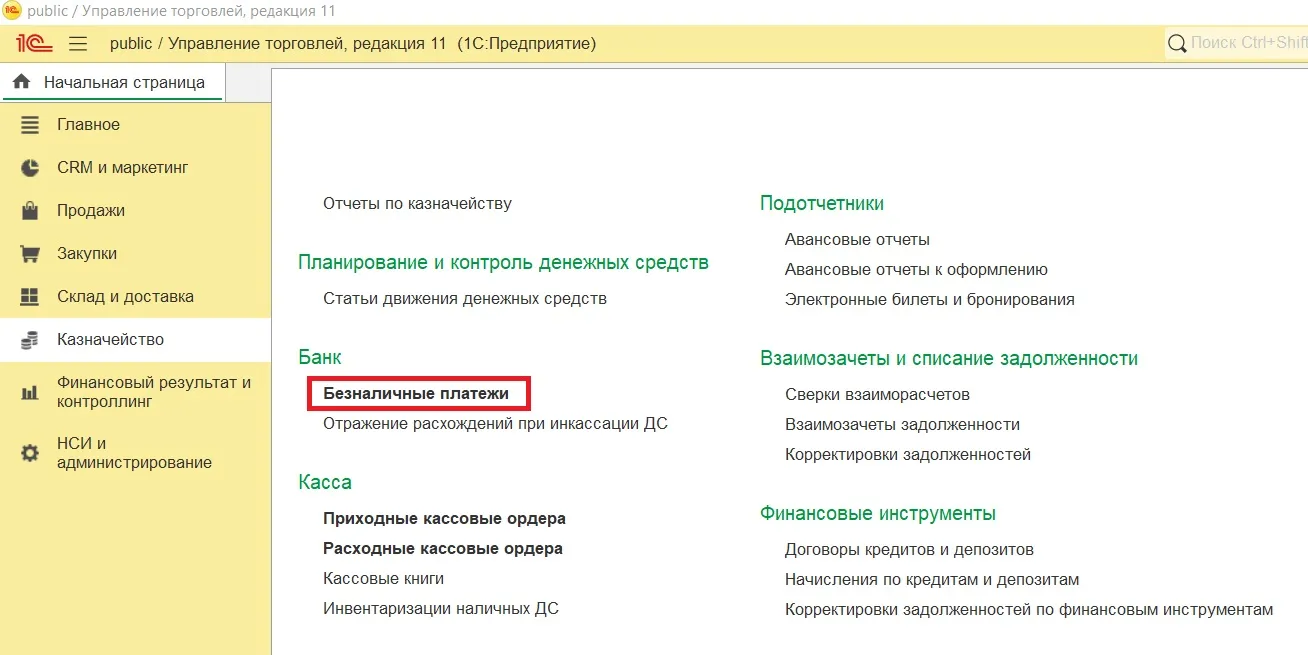Click the Продажи shopping bag icon

[x=30, y=211]
